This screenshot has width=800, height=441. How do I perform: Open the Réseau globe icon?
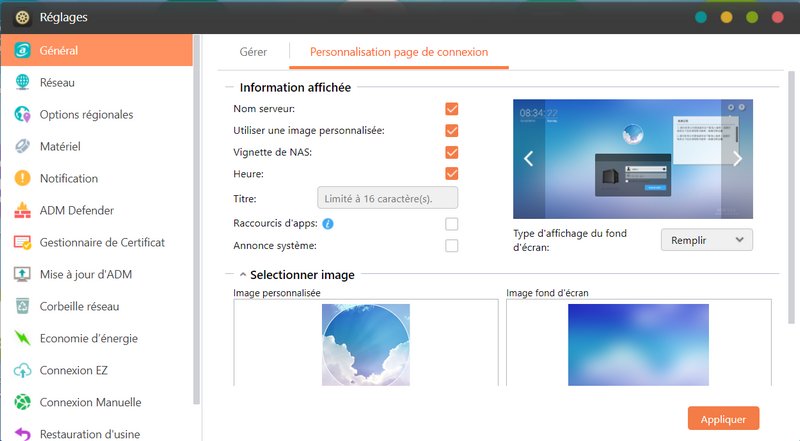pos(22,82)
